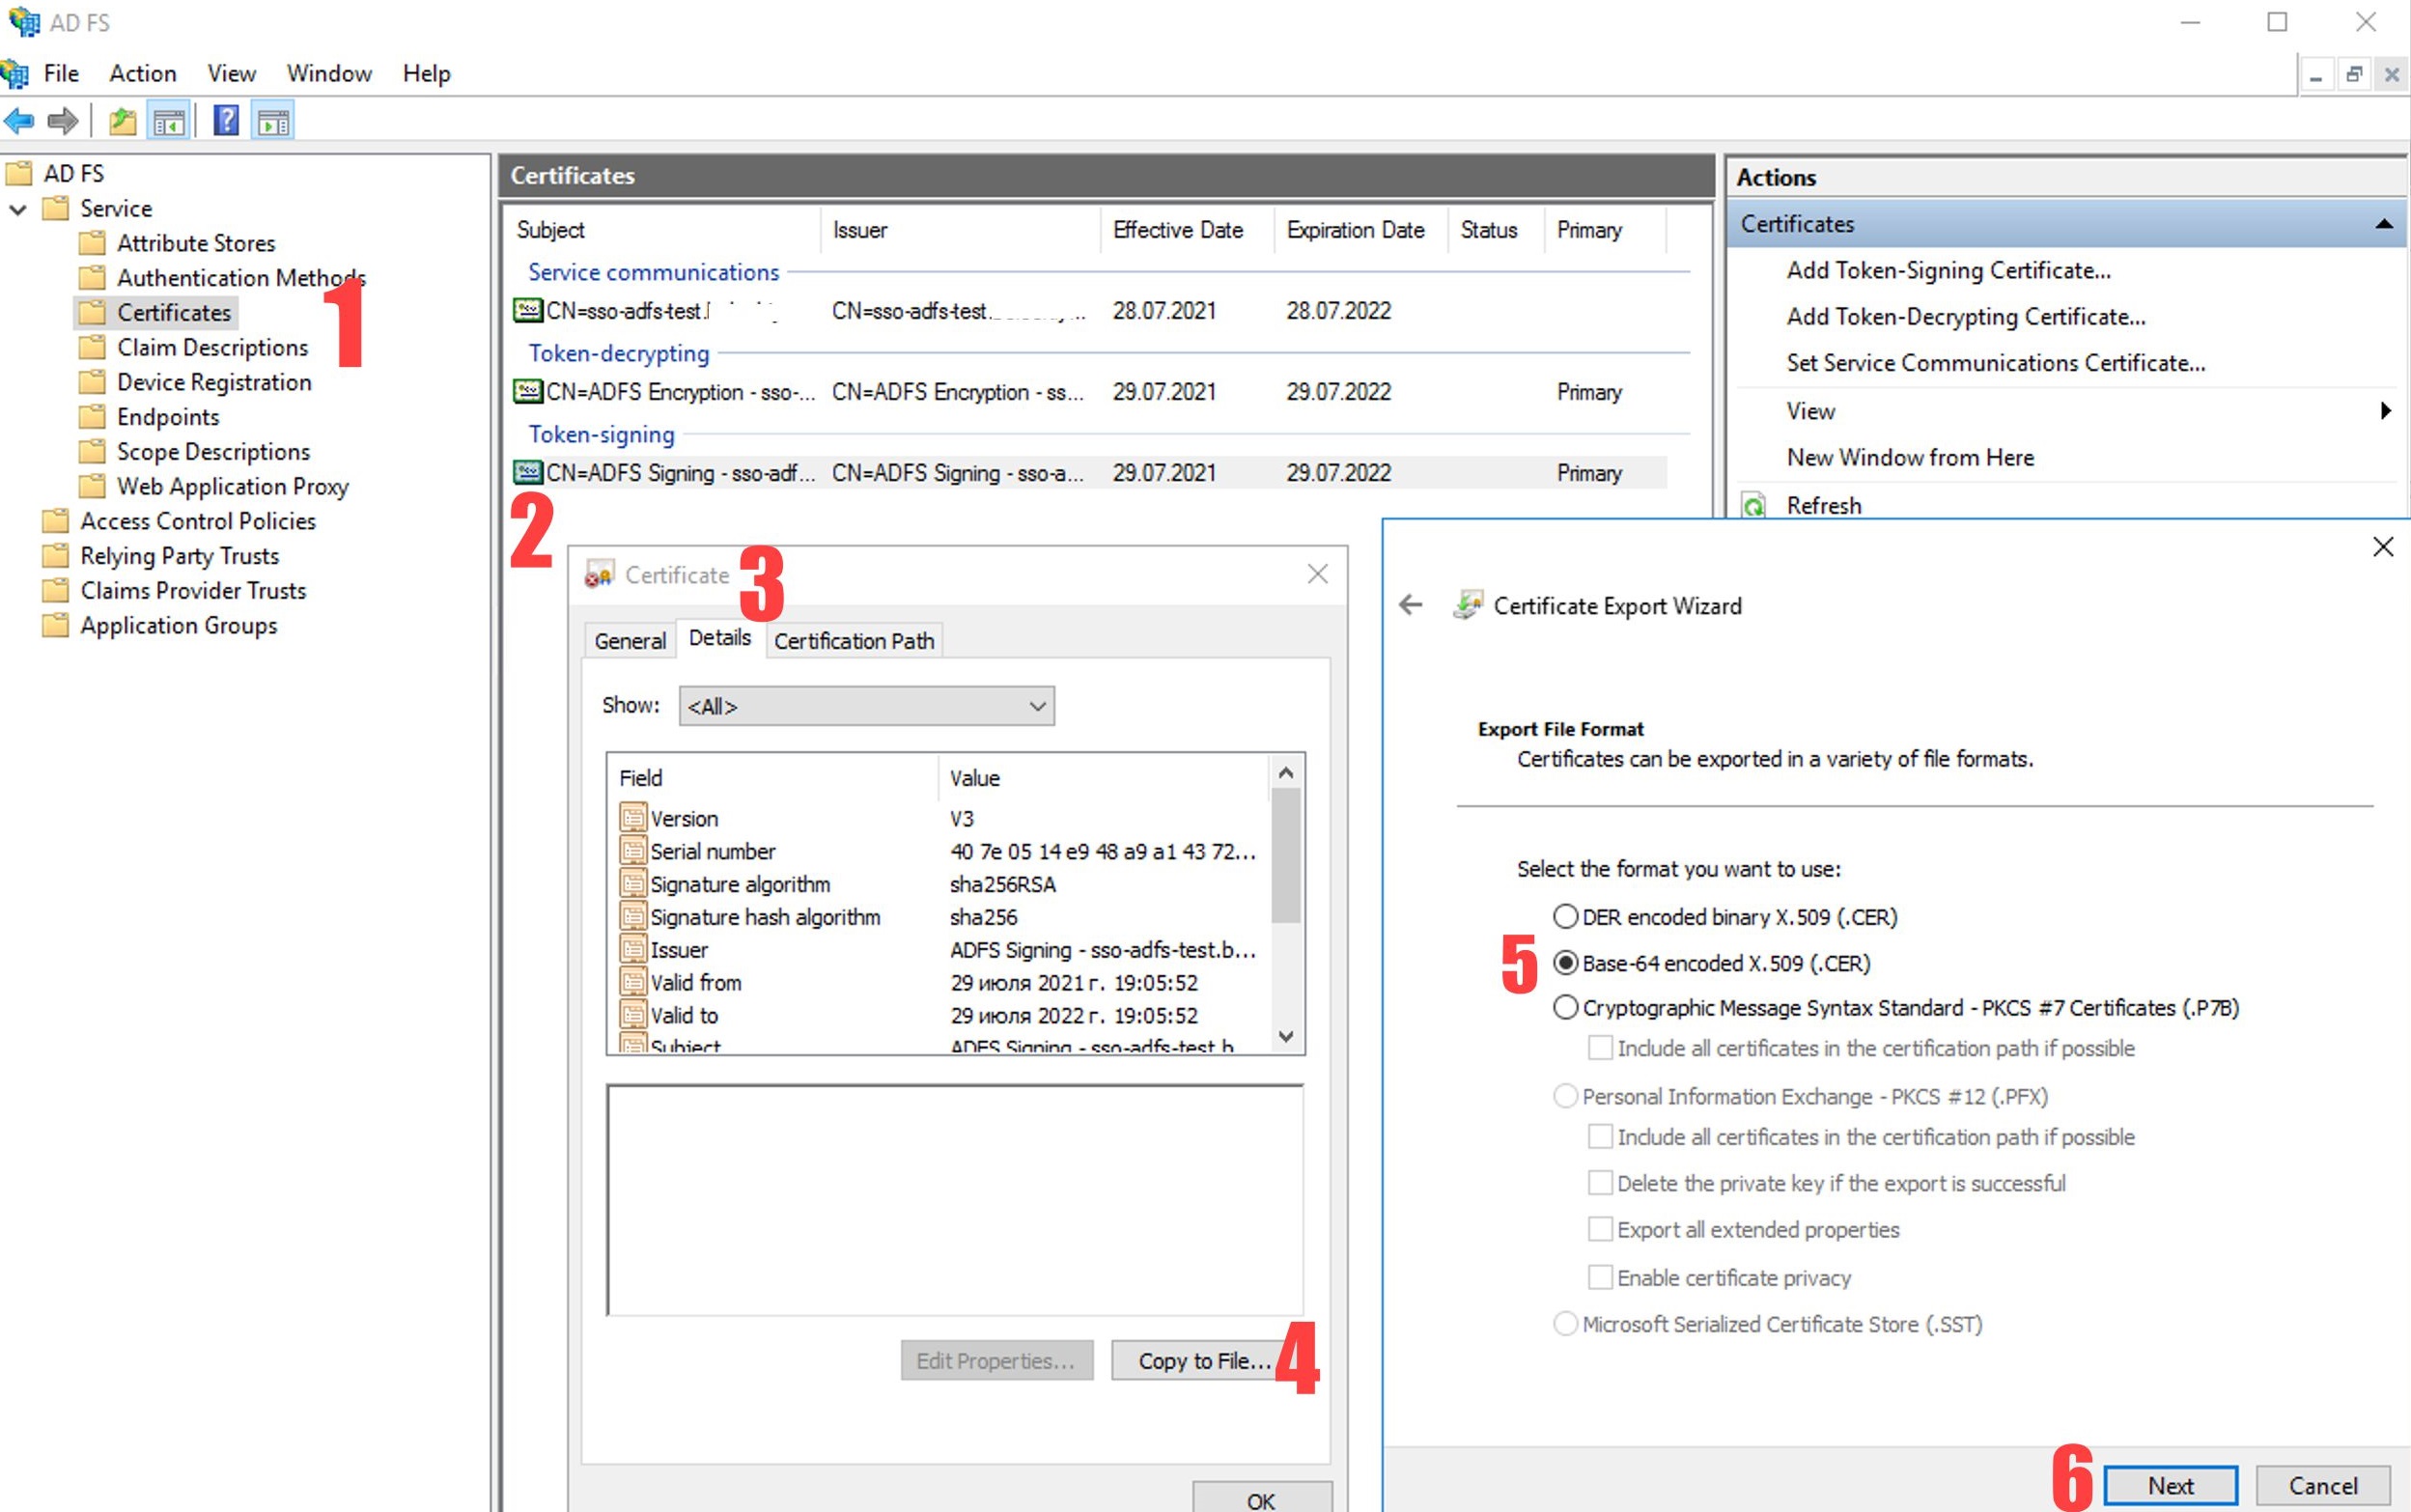Click the Forward arrow toolbar icon
The image size is (2411, 1512).
click(63, 122)
